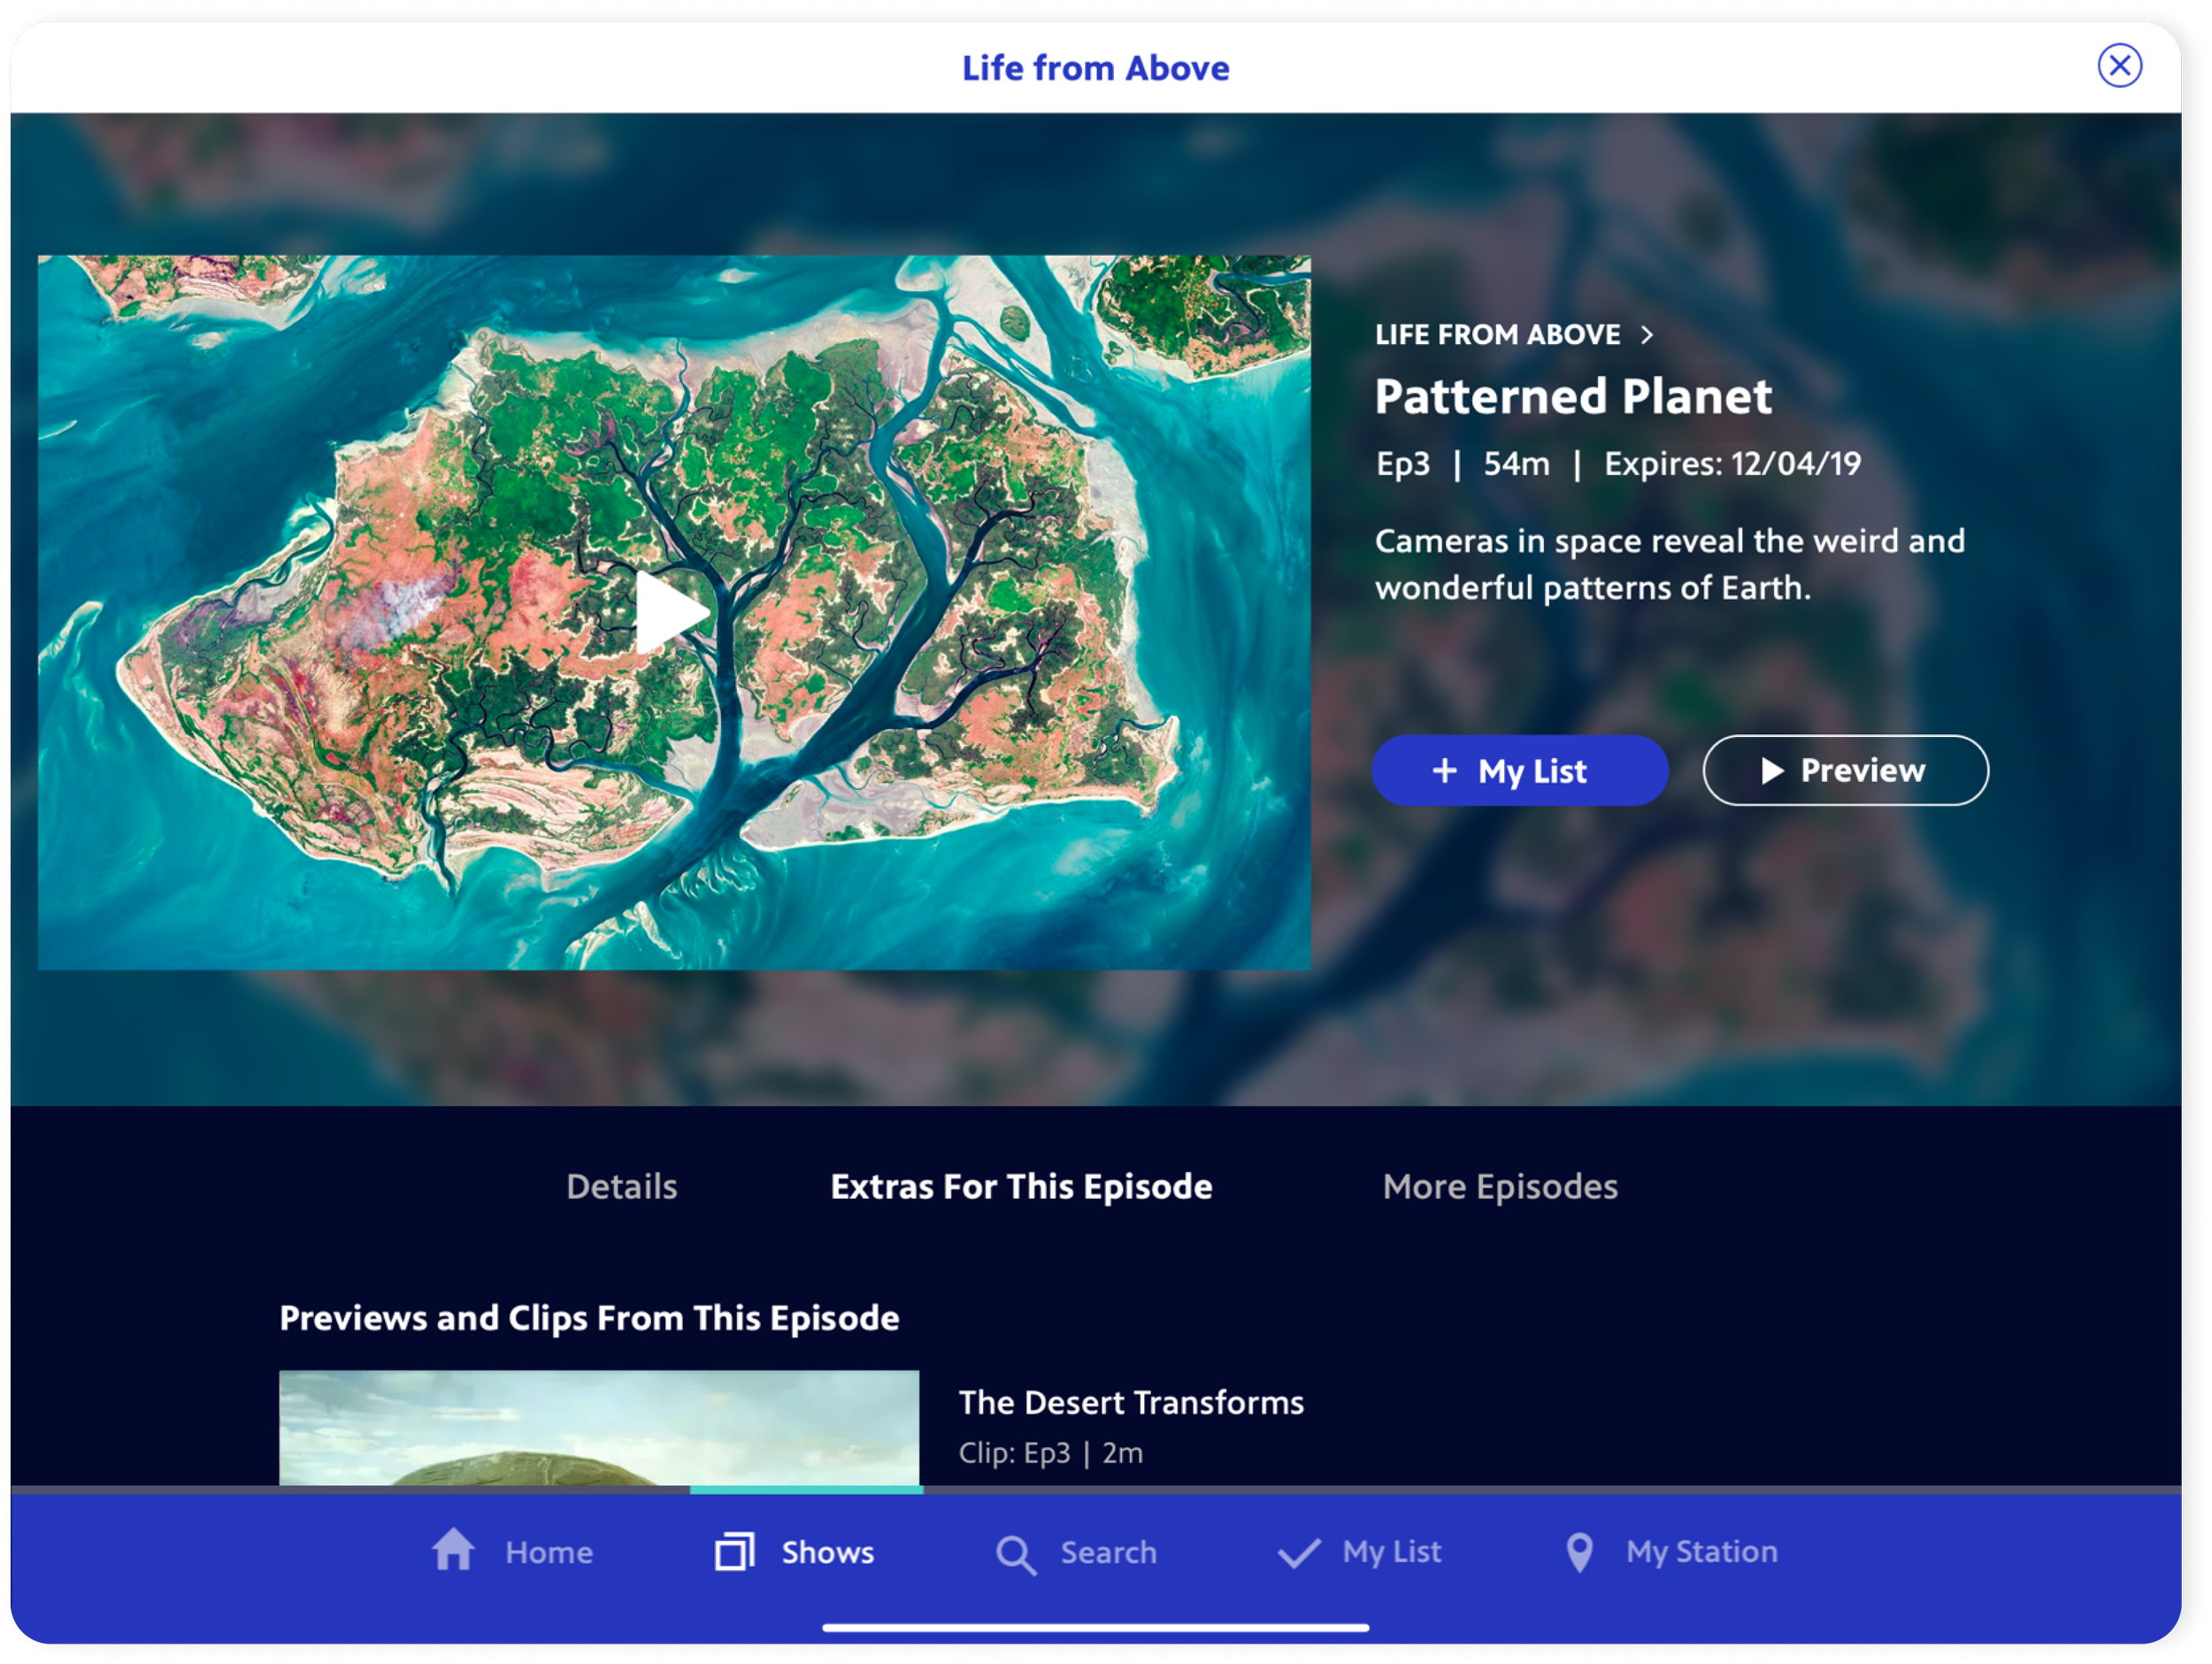Switch to the Details tab
The width and height of the screenshot is (2212, 1664).
(621, 1186)
